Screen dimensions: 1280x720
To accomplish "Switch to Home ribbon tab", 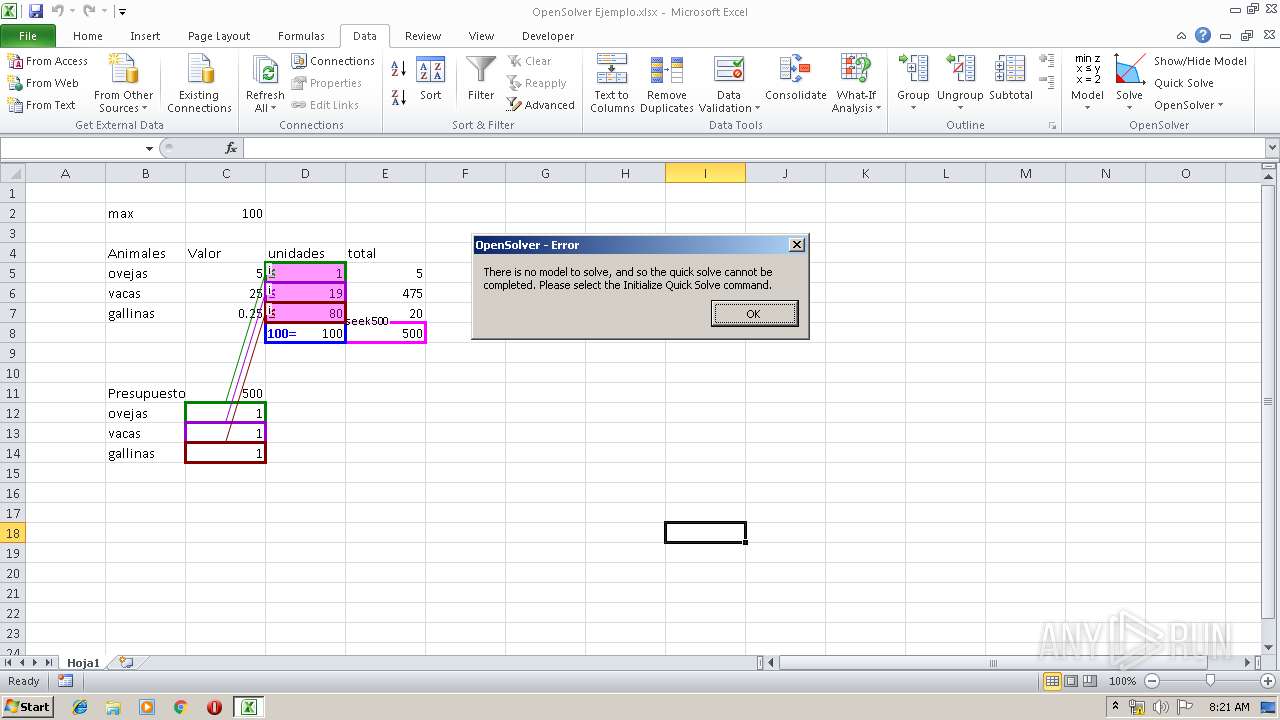I will (x=88, y=36).
